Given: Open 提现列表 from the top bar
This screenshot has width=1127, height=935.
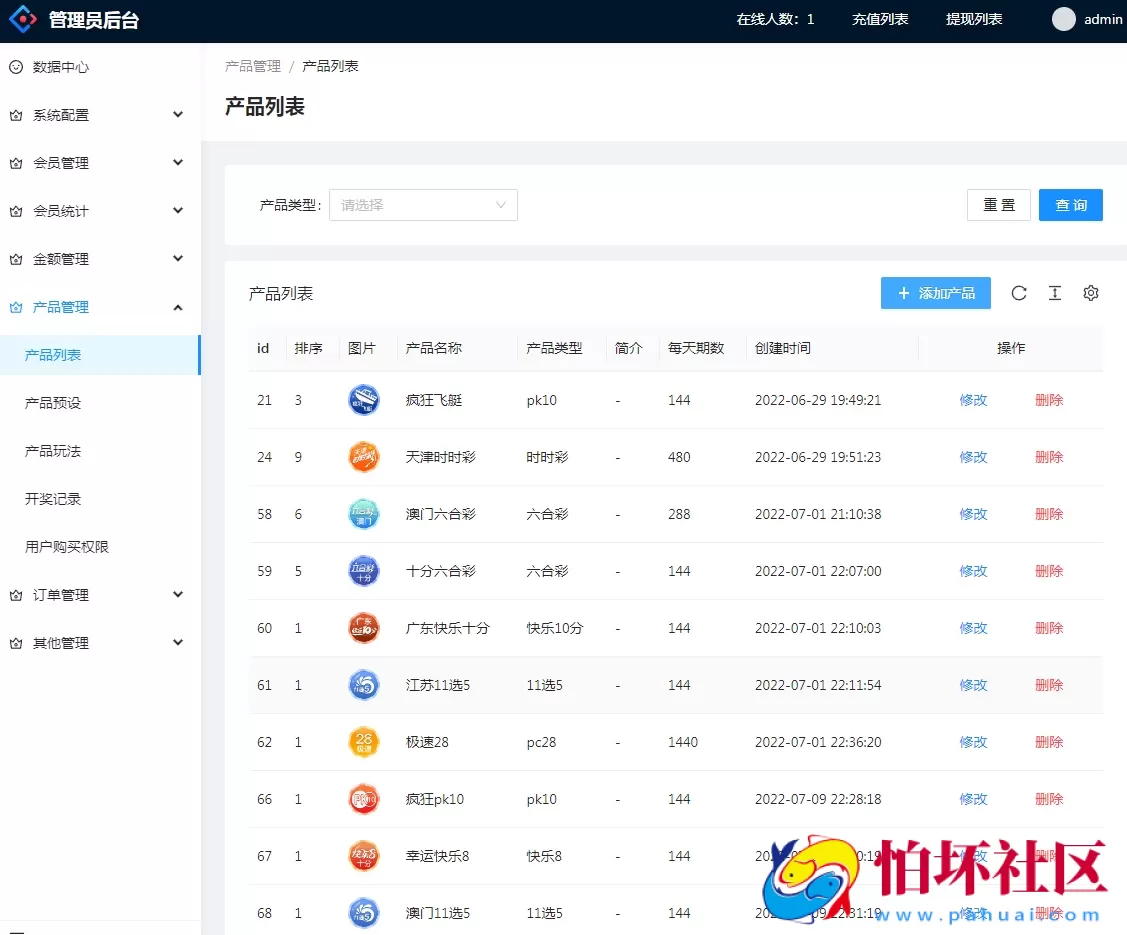Looking at the screenshot, I should (x=974, y=18).
